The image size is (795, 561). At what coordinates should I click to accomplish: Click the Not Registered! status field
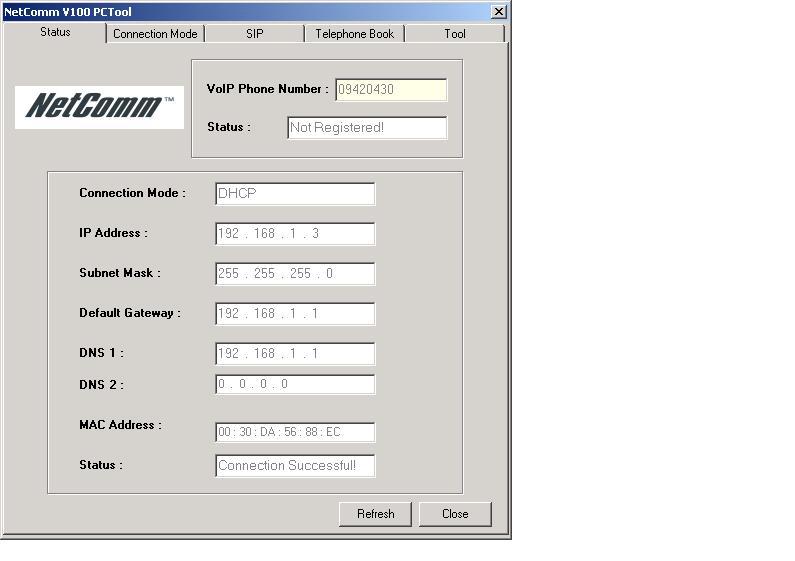(367, 128)
